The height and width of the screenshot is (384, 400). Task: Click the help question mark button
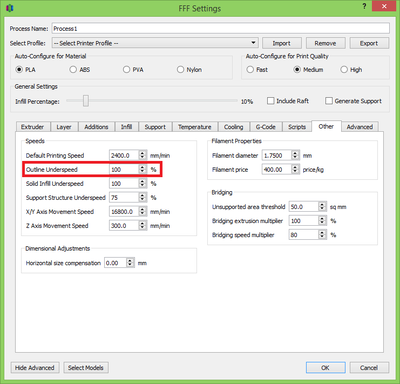coord(364,6)
